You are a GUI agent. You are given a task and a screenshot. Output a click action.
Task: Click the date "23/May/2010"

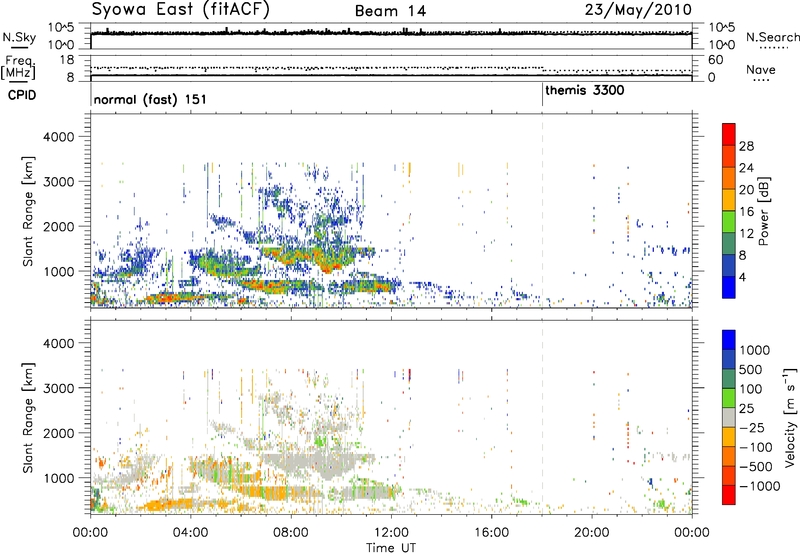click(x=638, y=10)
